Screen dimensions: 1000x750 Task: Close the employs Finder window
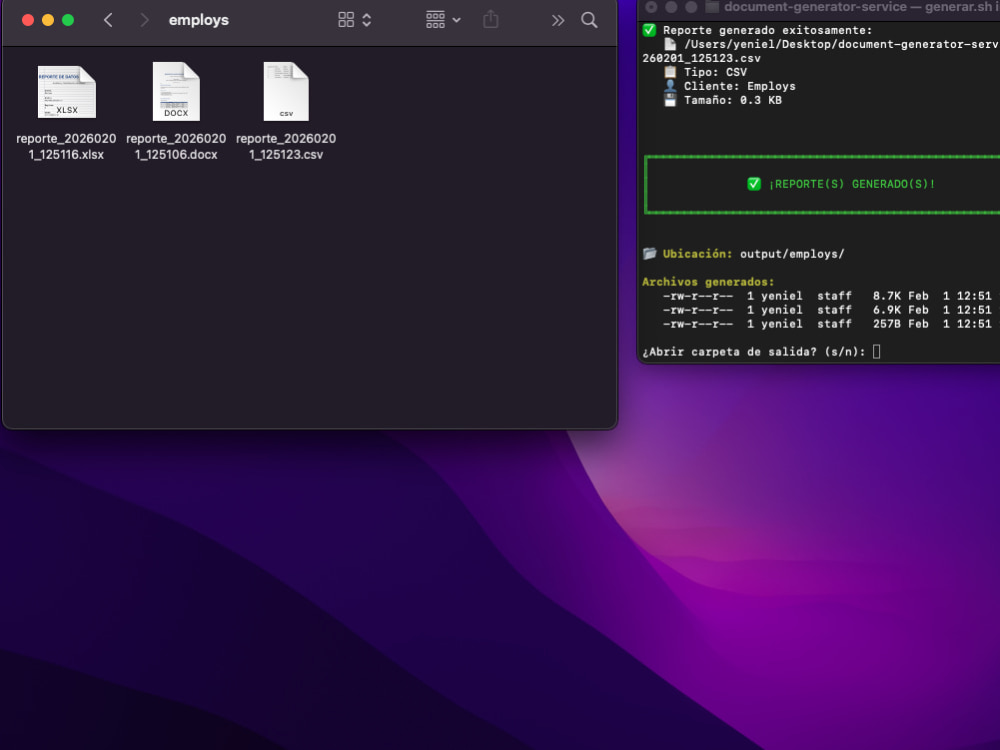coord(27,20)
